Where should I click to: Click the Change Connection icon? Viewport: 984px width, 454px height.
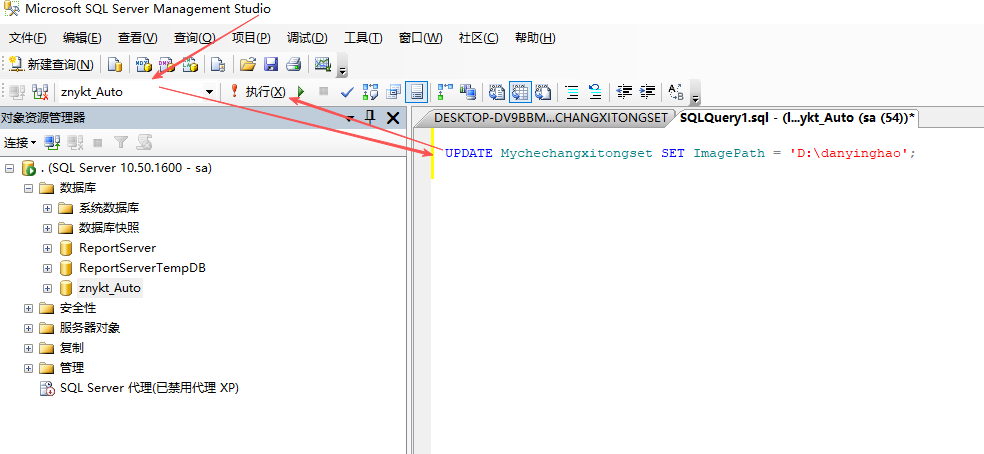click(40, 92)
